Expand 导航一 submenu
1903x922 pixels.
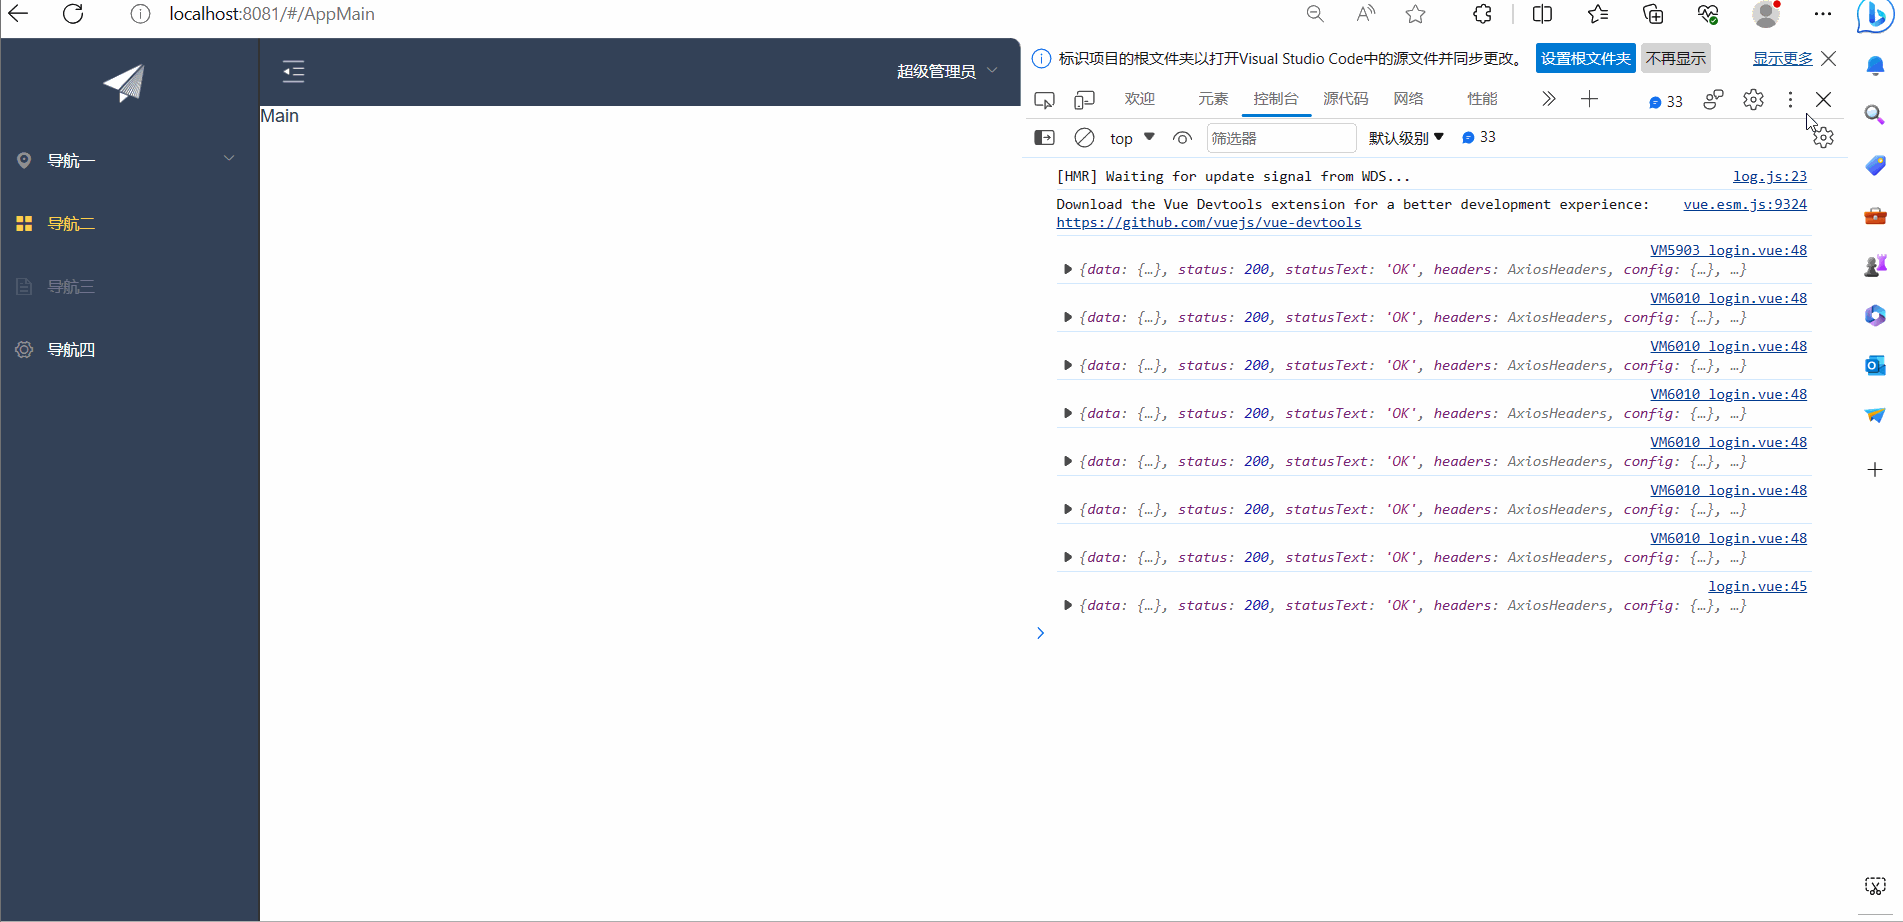130,160
